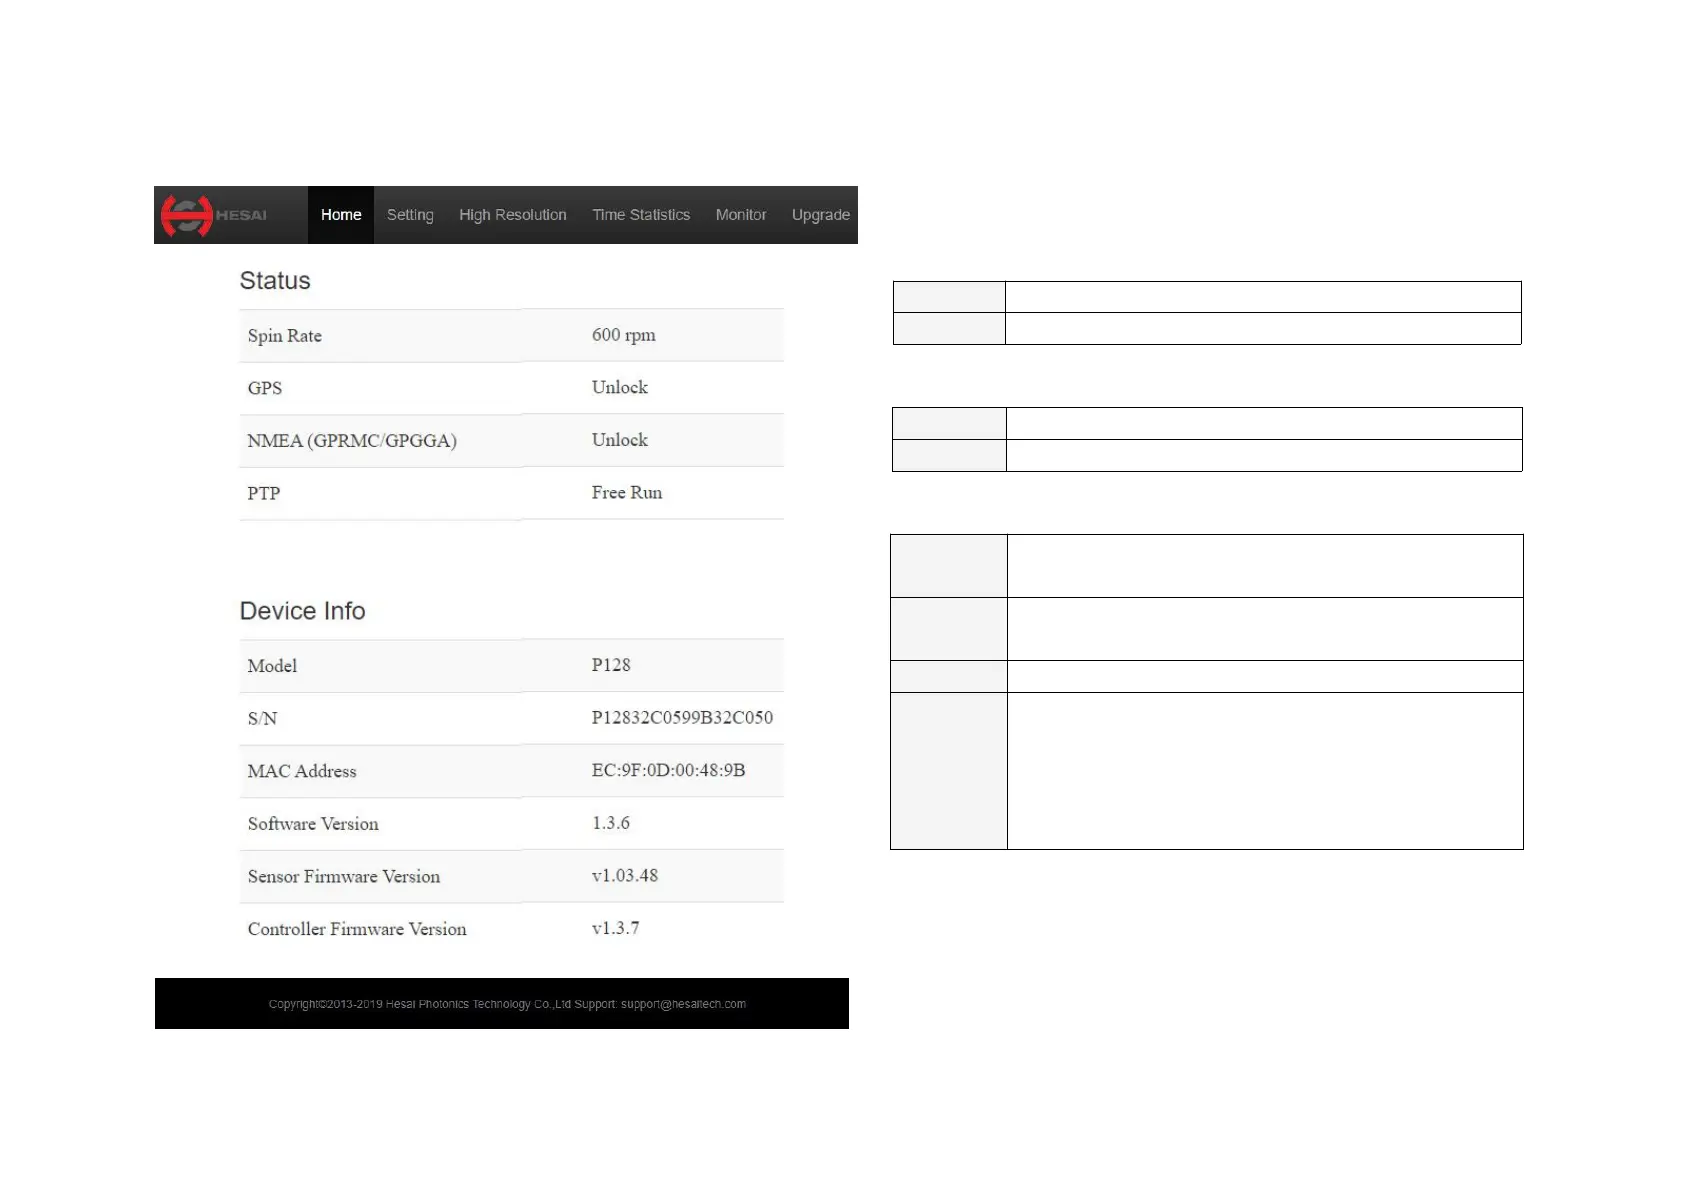Select the Model label
Image resolution: width=1684 pixels, height=1191 pixels.
click(272, 666)
